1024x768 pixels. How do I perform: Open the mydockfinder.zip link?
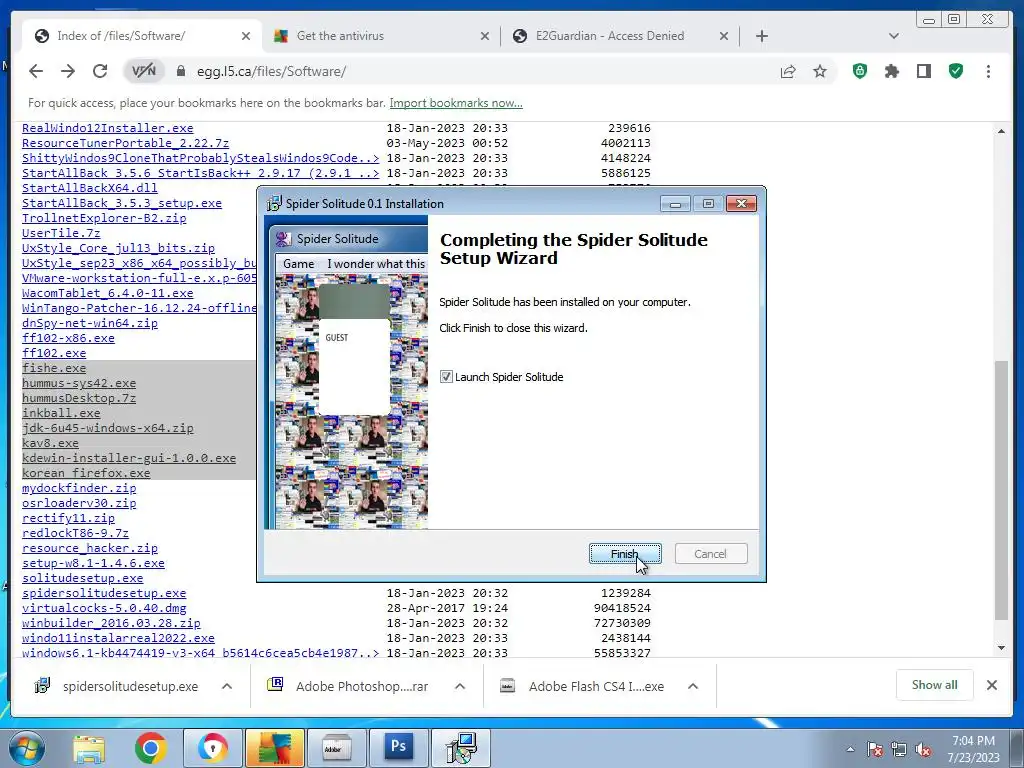(x=79, y=488)
